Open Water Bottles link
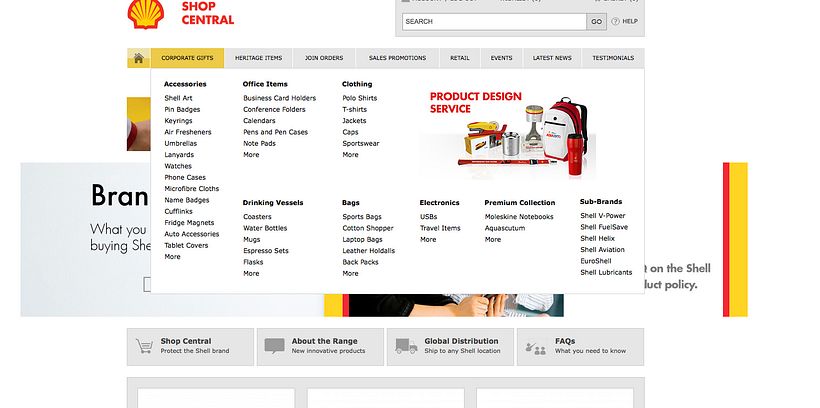This screenshot has width=820, height=408. (265, 229)
